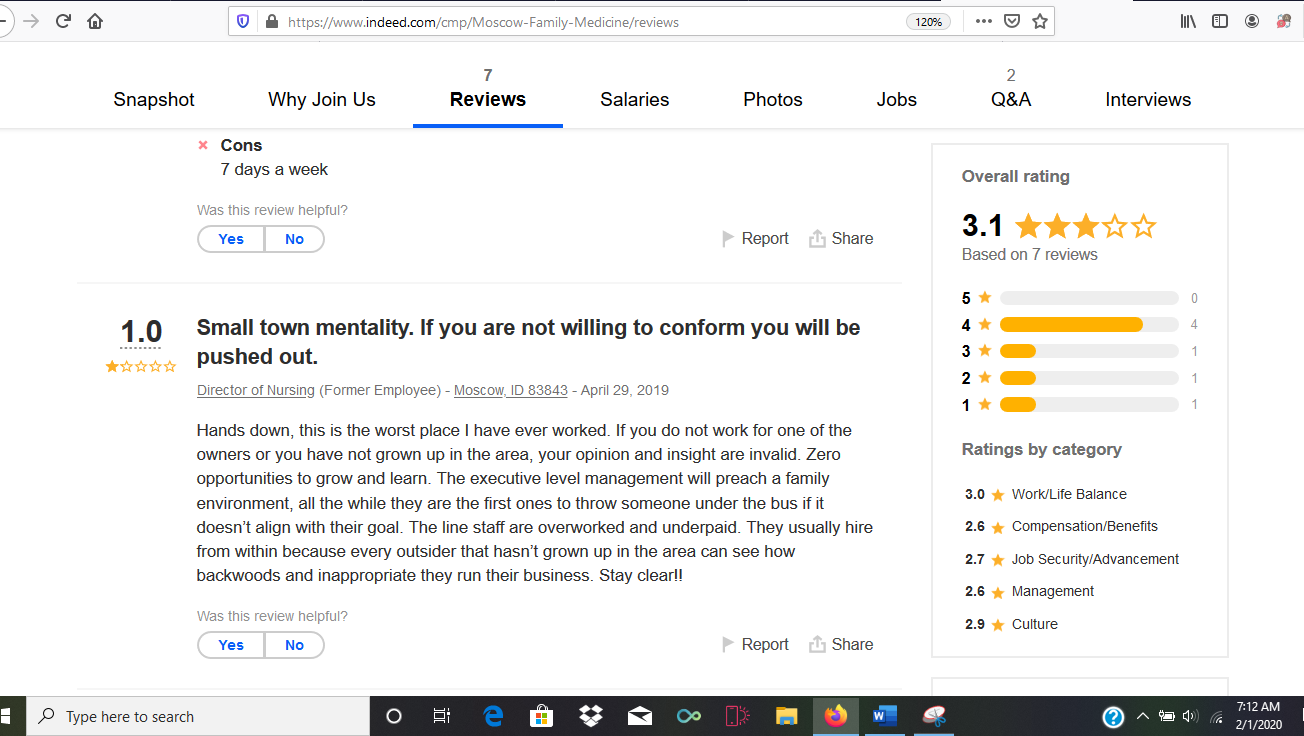Open Snipping Tool on the taskbar
Image resolution: width=1304 pixels, height=736 pixels.
coord(934,716)
